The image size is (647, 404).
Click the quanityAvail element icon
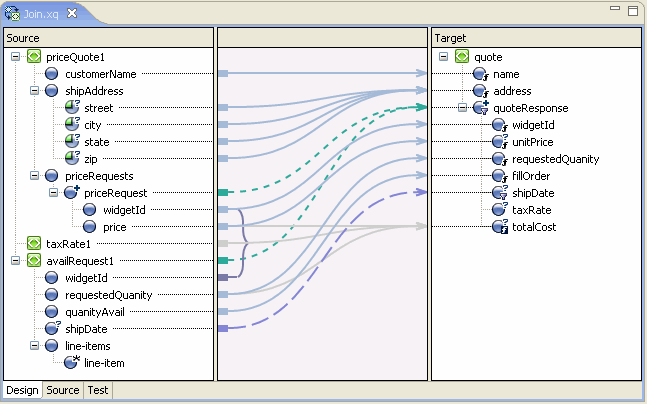point(52,312)
